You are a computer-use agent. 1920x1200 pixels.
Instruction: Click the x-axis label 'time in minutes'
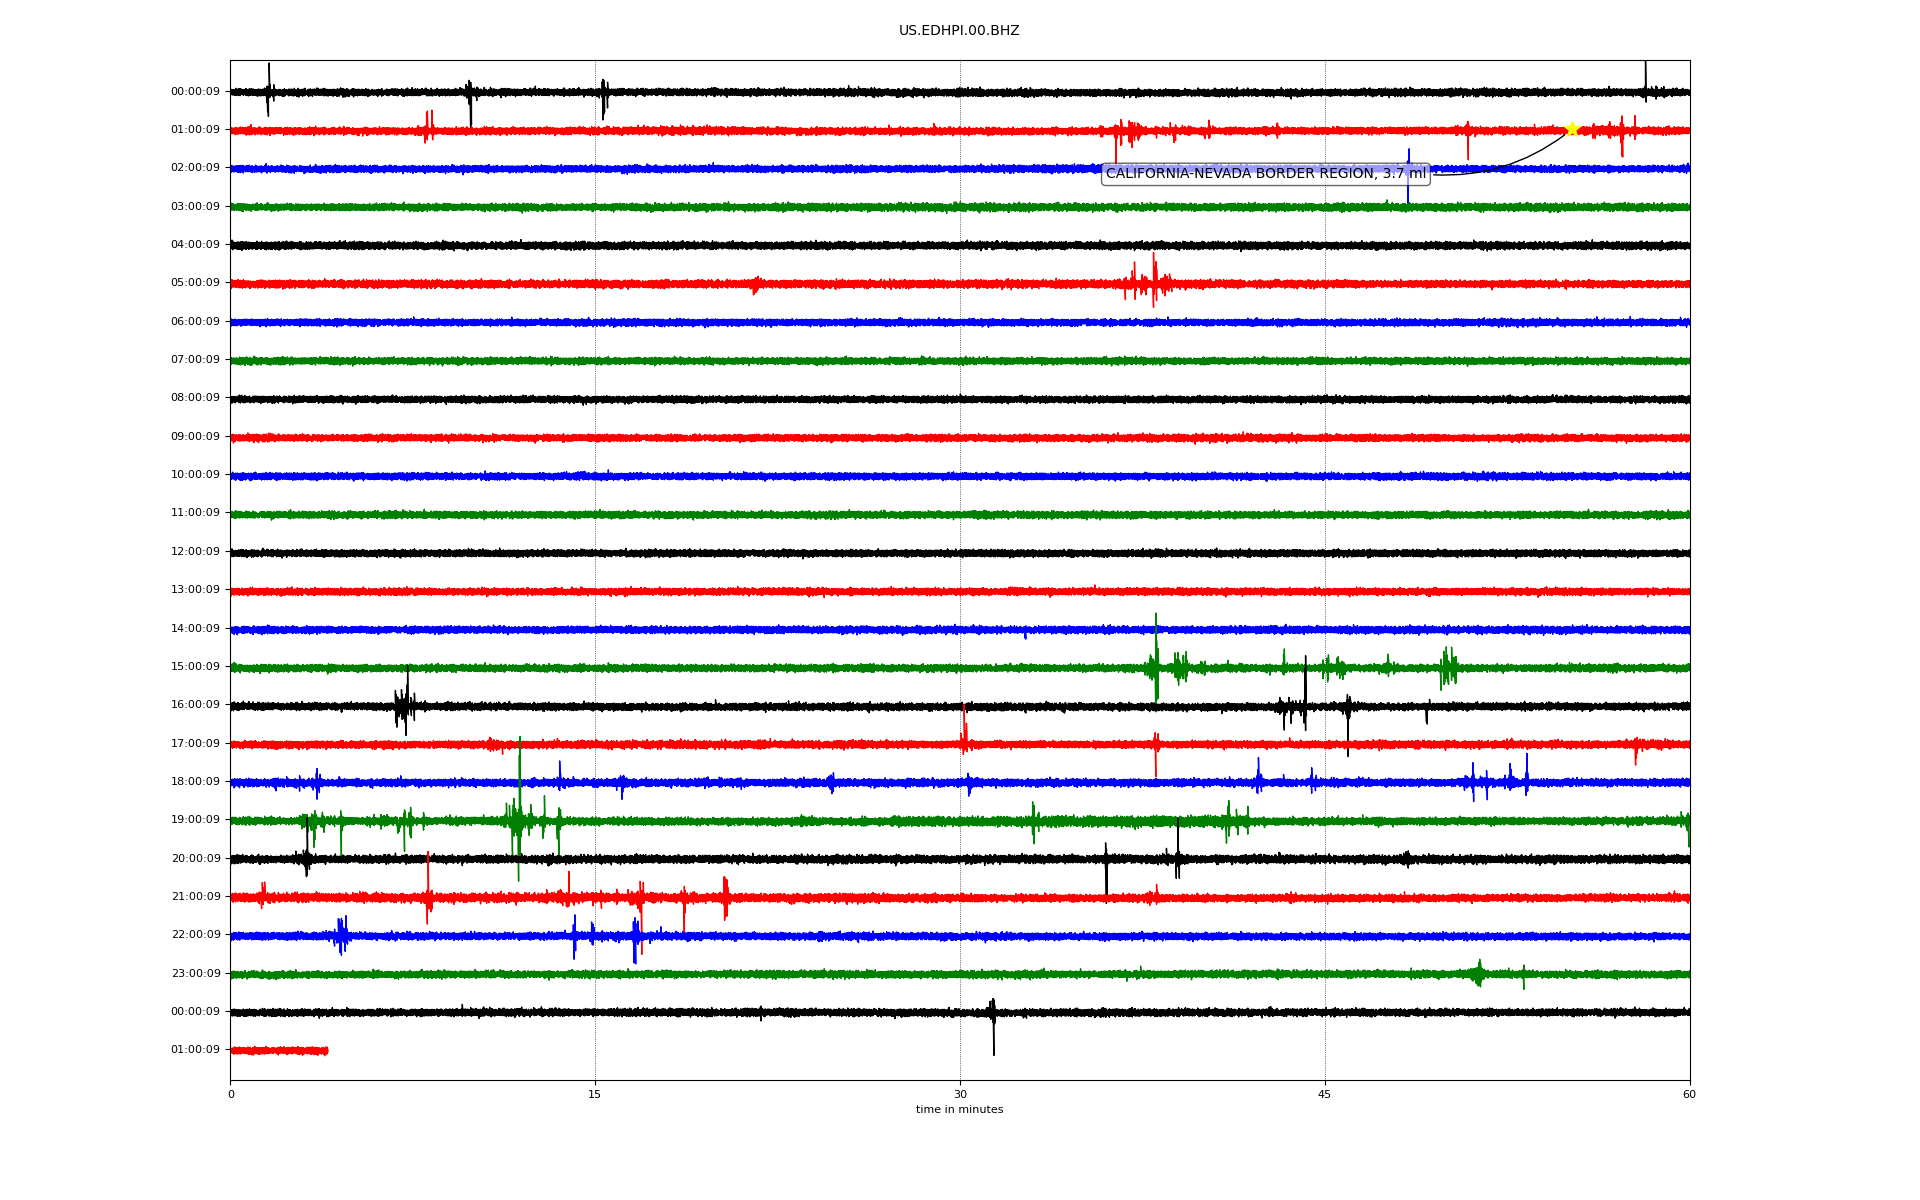[959, 1110]
